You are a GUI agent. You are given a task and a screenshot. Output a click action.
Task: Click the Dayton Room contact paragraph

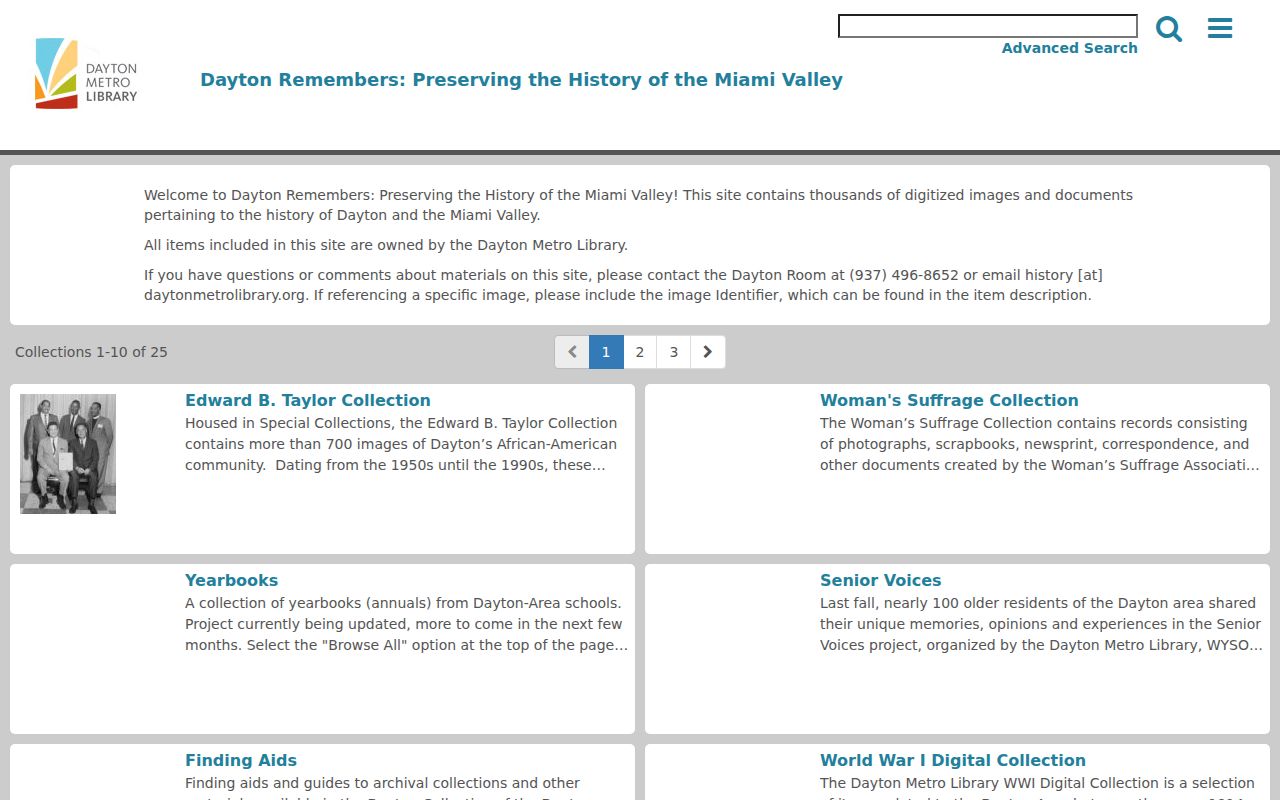point(623,285)
